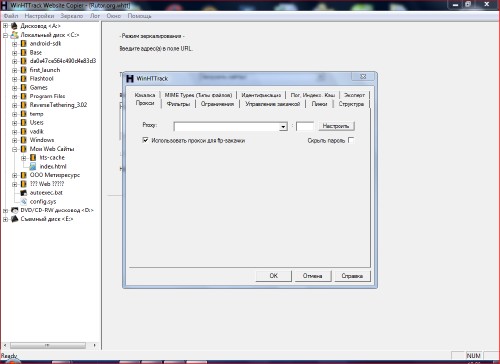
Task: Click the OK button
Action: click(x=274, y=276)
